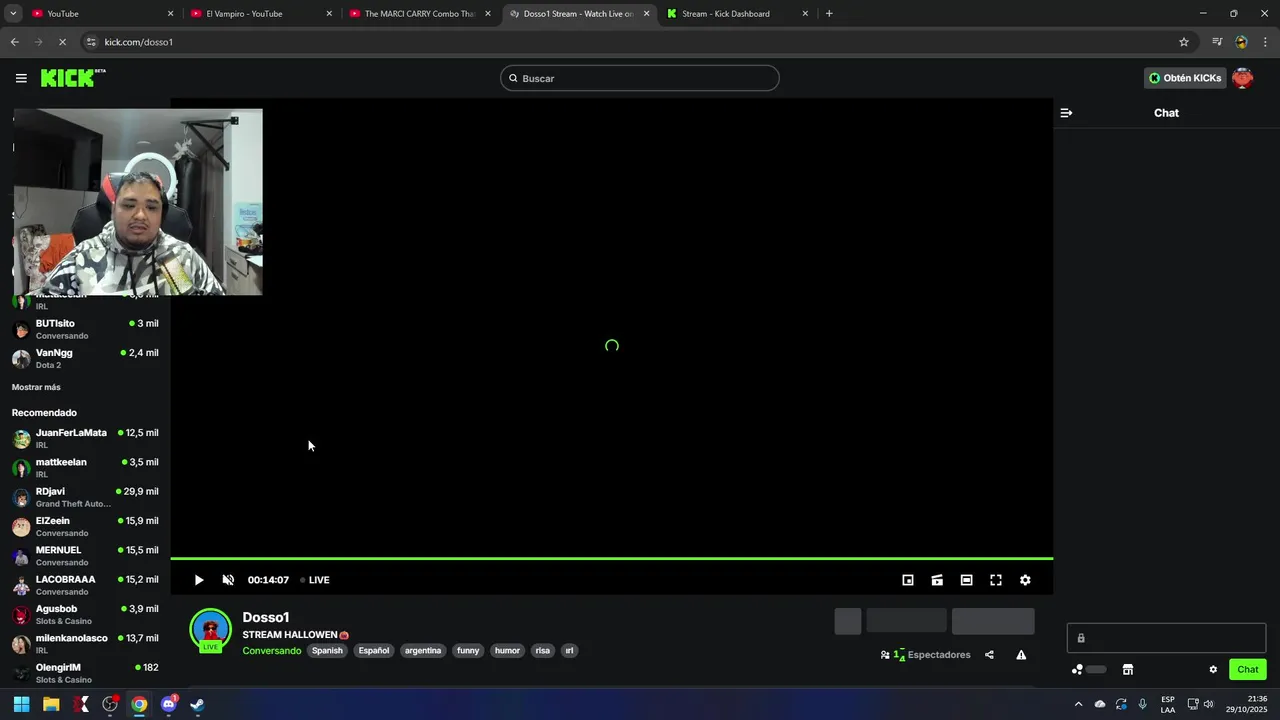1280x720 pixels.
Task: Open player settings gear
Action: pyautogui.click(x=1025, y=580)
